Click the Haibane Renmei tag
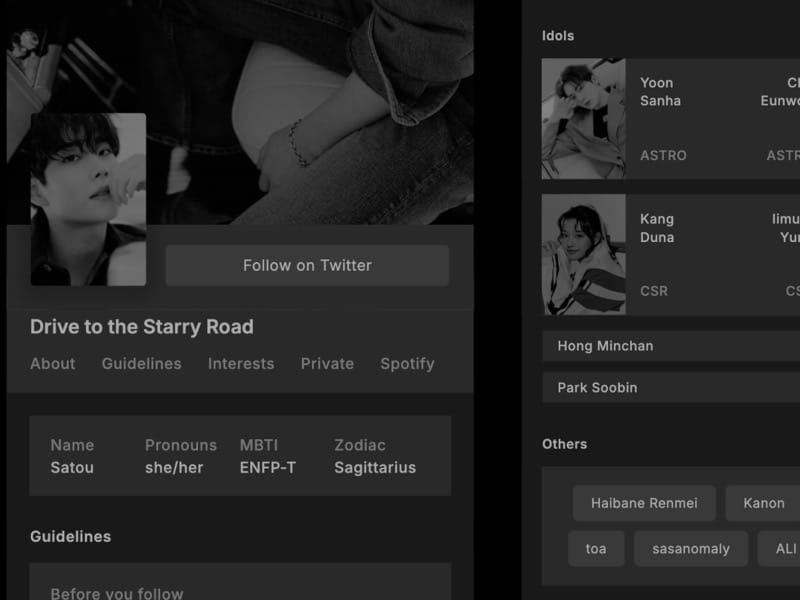Viewport: 800px width, 600px height. click(x=644, y=503)
